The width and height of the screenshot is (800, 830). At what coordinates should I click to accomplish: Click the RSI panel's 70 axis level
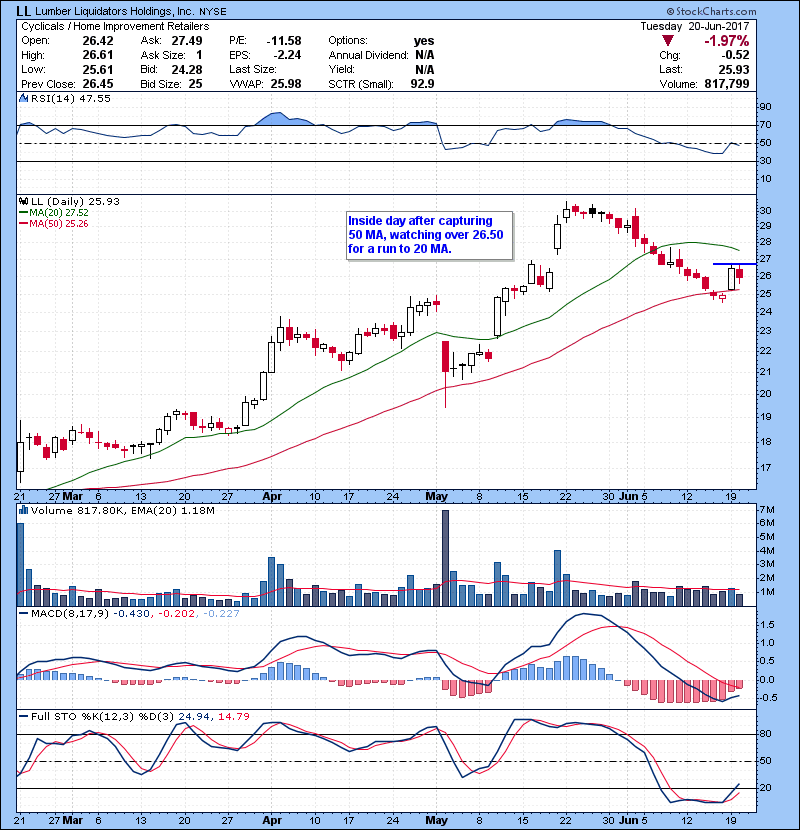(x=766, y=125)
